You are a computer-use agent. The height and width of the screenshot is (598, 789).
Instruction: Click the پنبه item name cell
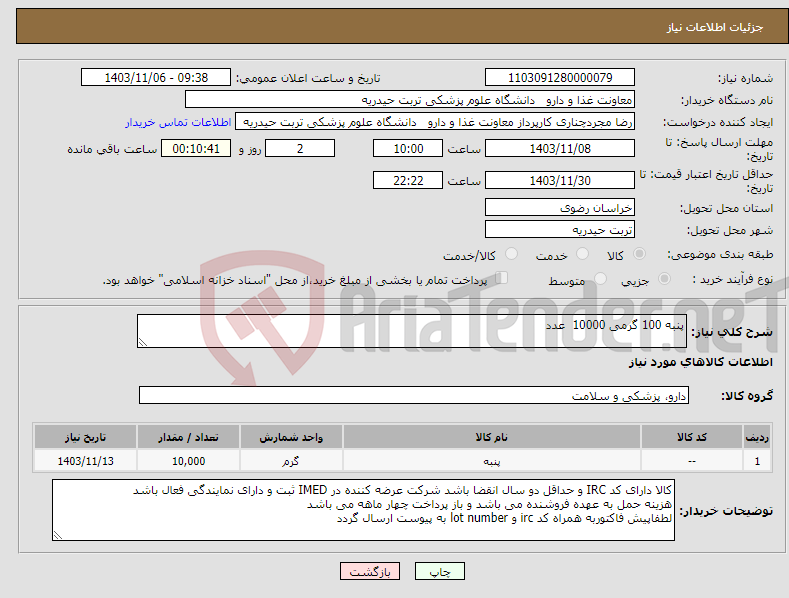tap(492, 461)
